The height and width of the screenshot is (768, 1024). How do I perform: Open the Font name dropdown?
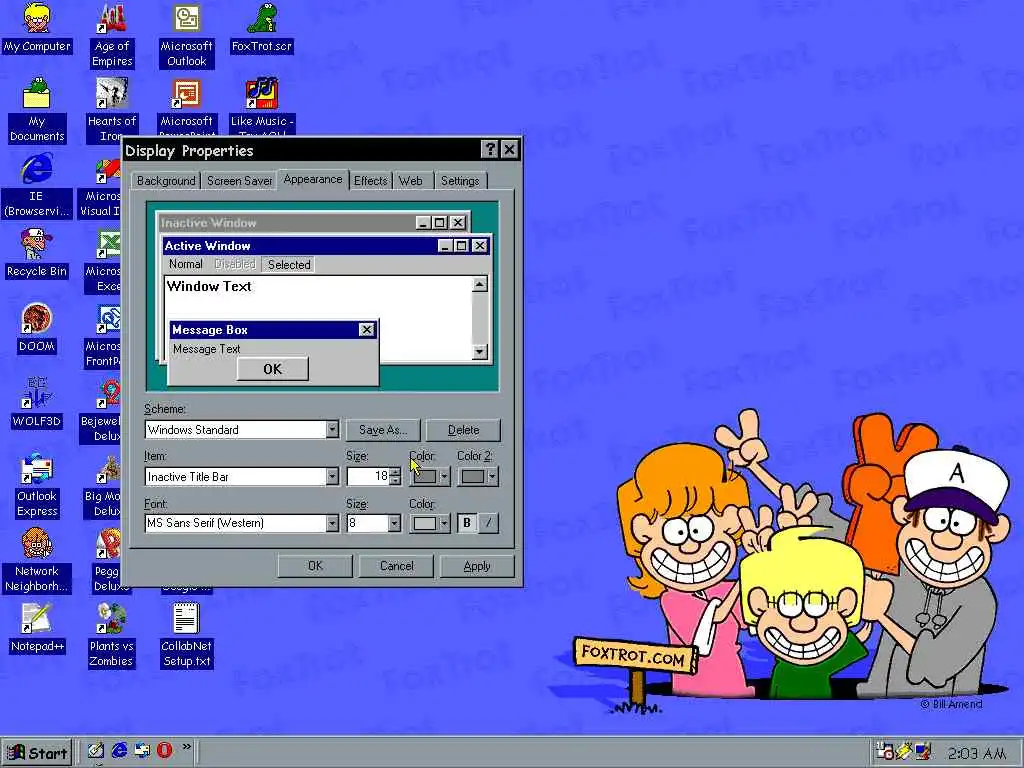(332, 523)
